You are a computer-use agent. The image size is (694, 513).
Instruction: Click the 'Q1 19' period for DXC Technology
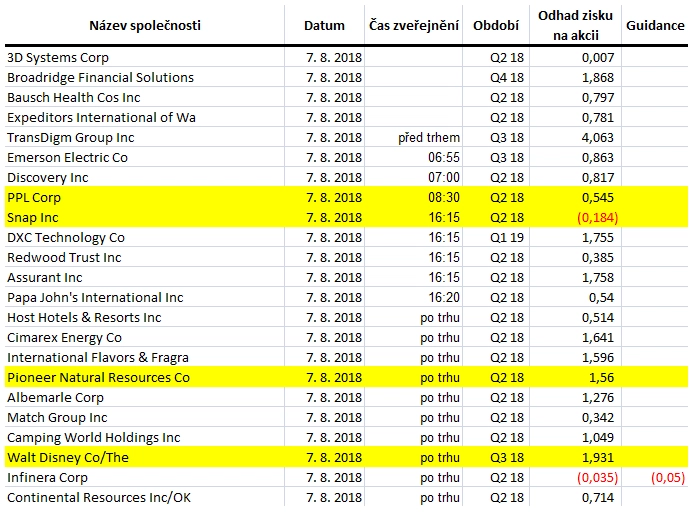click(x=507, y=238)
